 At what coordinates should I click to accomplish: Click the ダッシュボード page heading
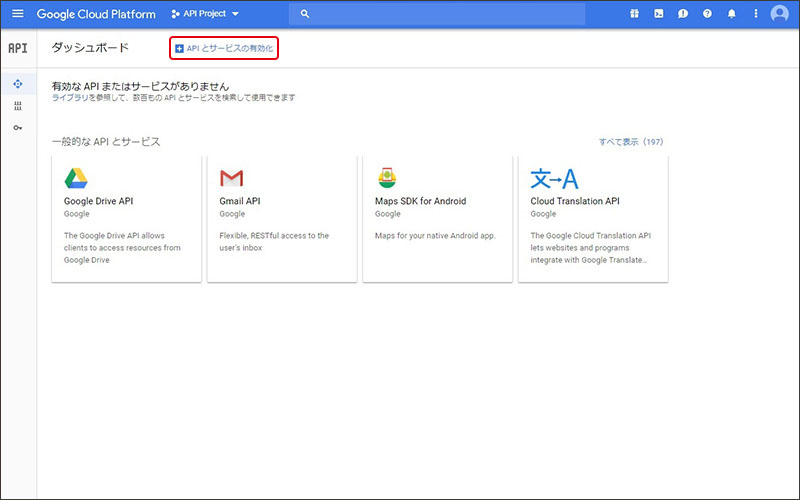90,48
